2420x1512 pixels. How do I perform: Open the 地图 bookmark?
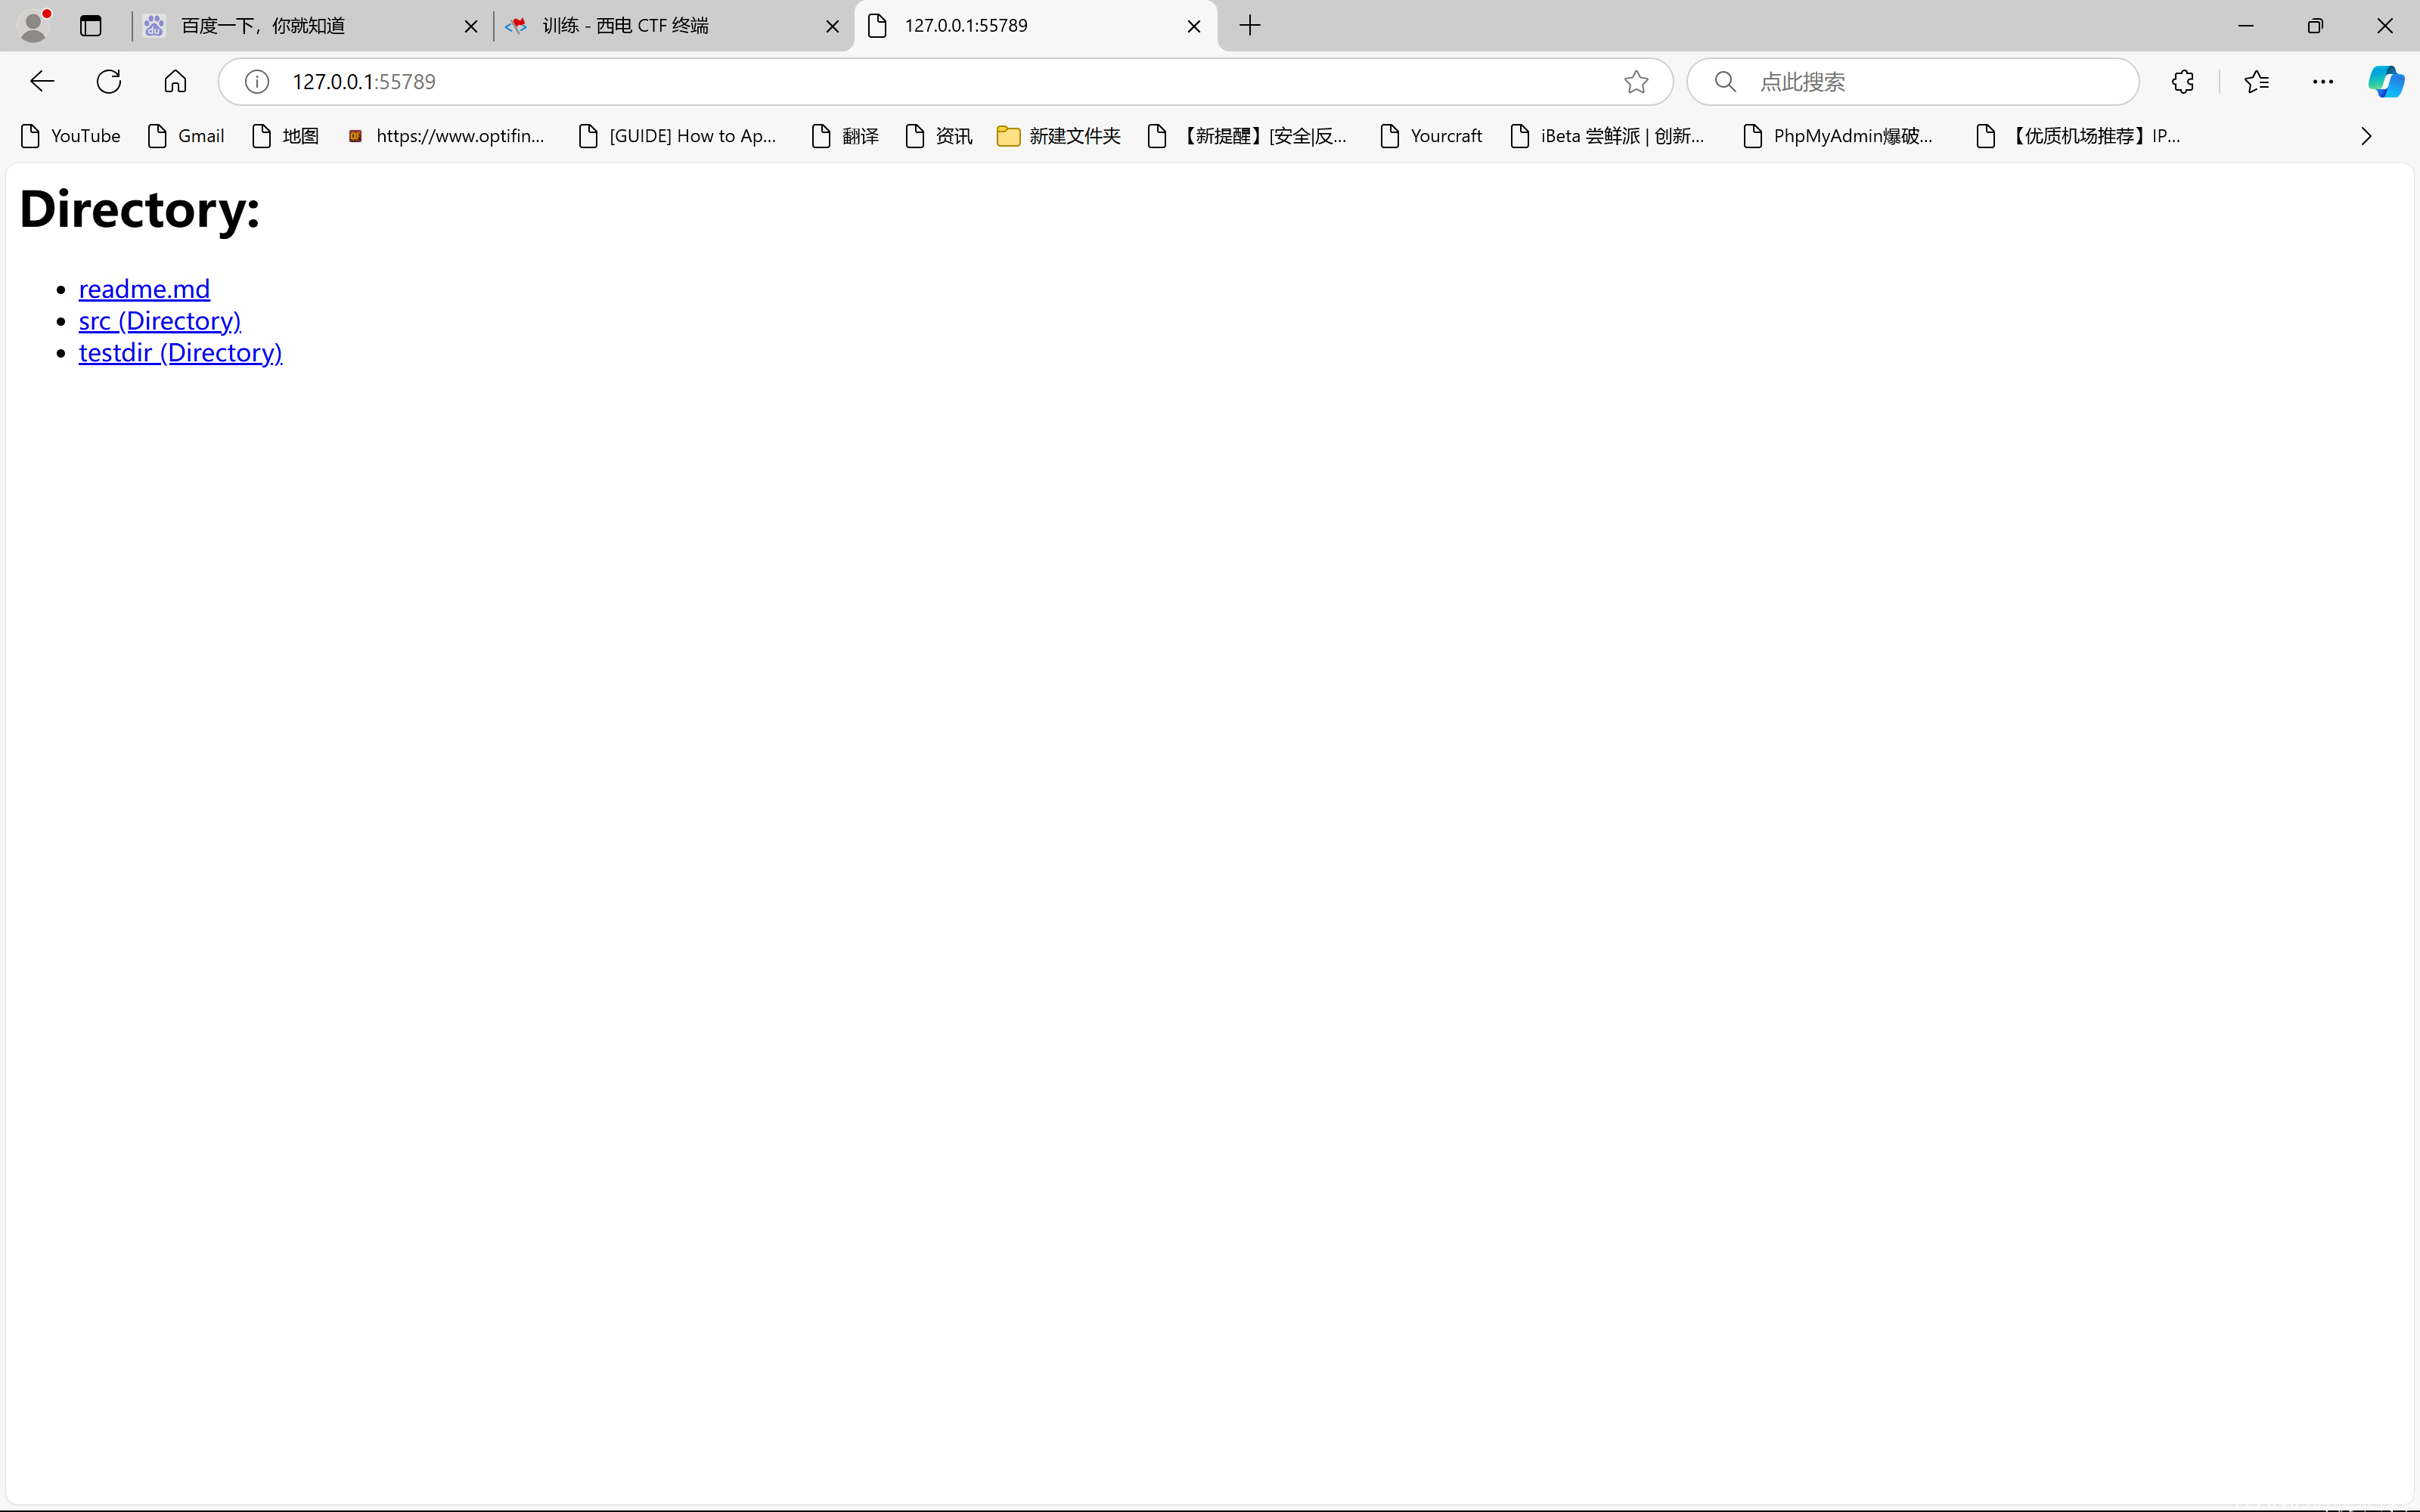(x=286, y=136)
